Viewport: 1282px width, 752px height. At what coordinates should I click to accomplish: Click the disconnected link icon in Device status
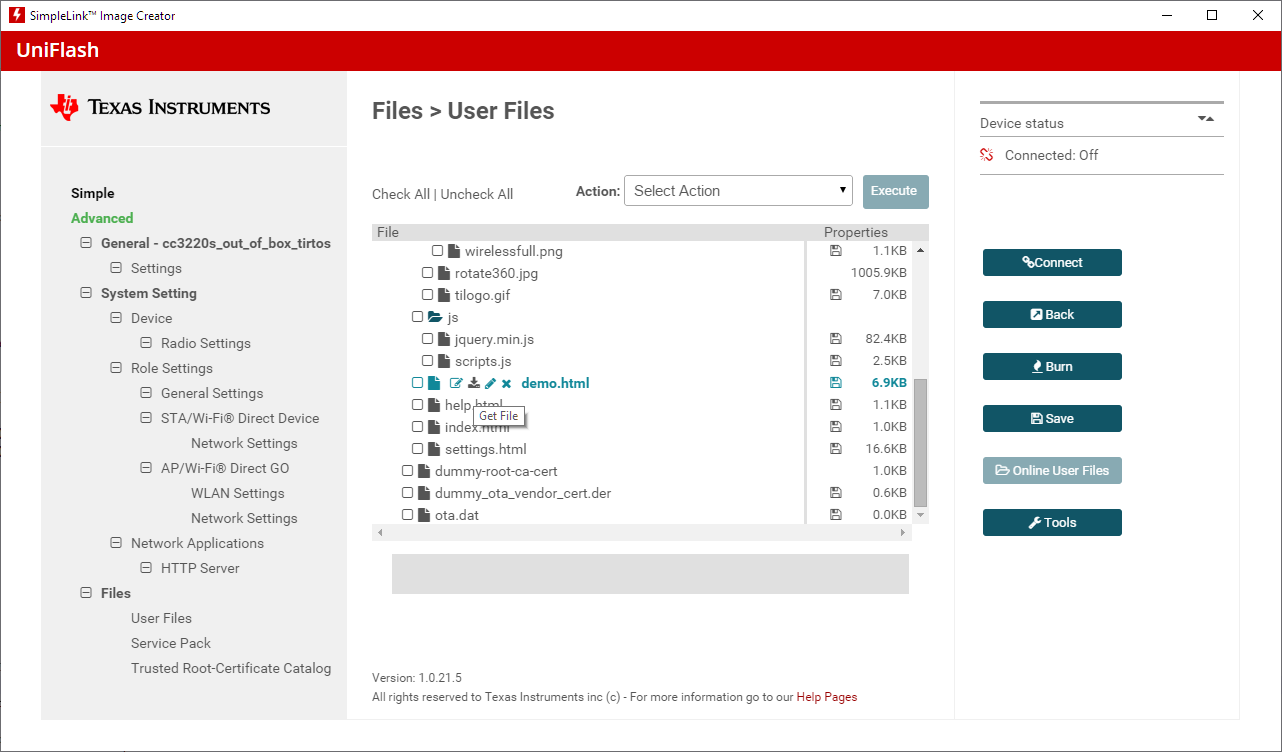point(987,155)
